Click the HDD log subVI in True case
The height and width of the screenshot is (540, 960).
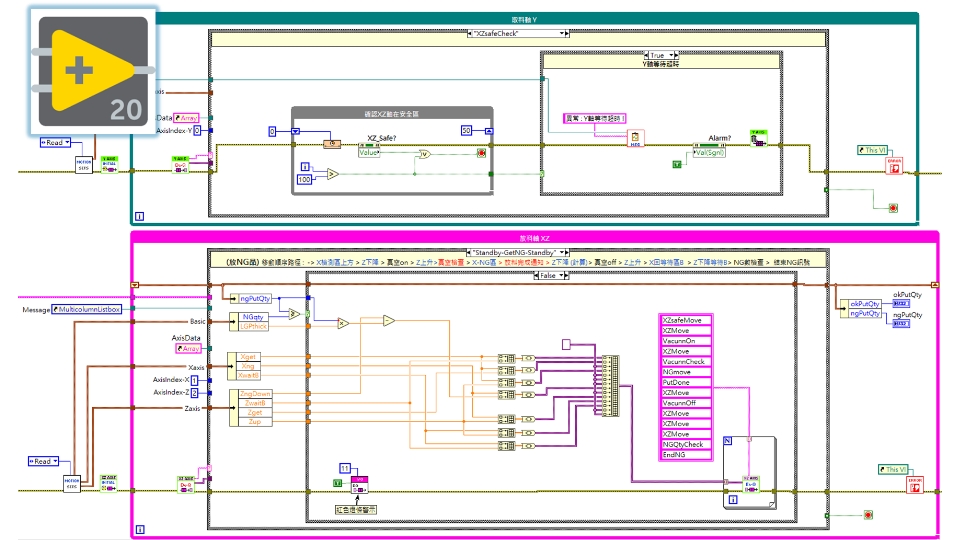633,139
